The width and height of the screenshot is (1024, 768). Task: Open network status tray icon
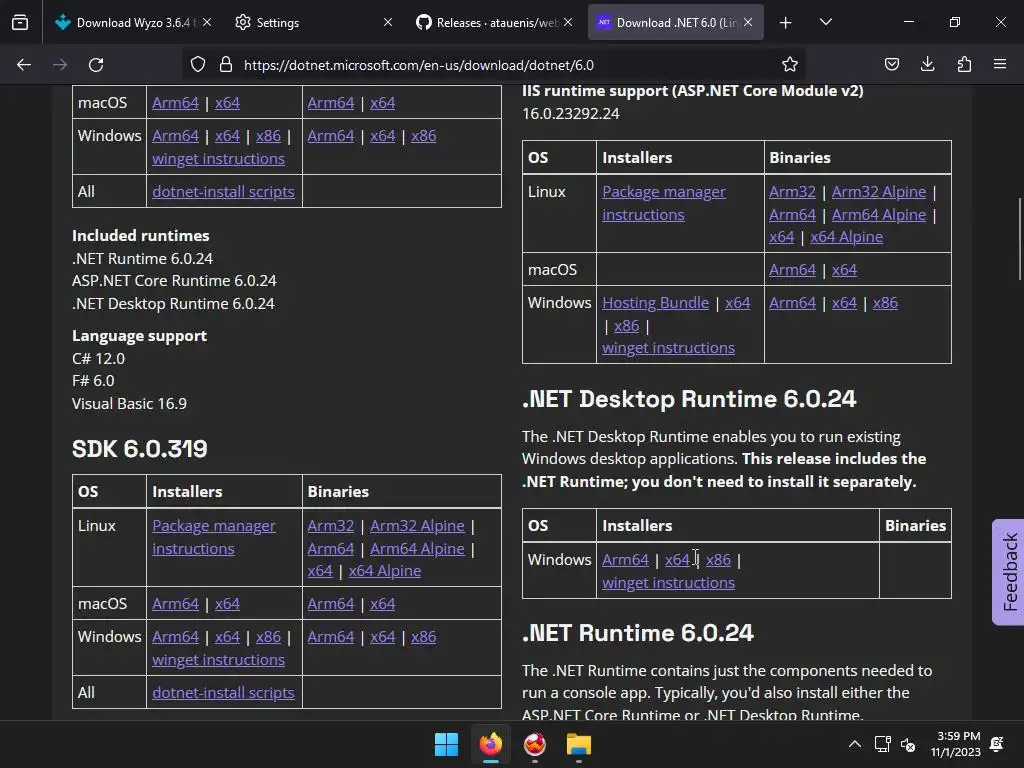pyautogui.click(x=882, y=744)
